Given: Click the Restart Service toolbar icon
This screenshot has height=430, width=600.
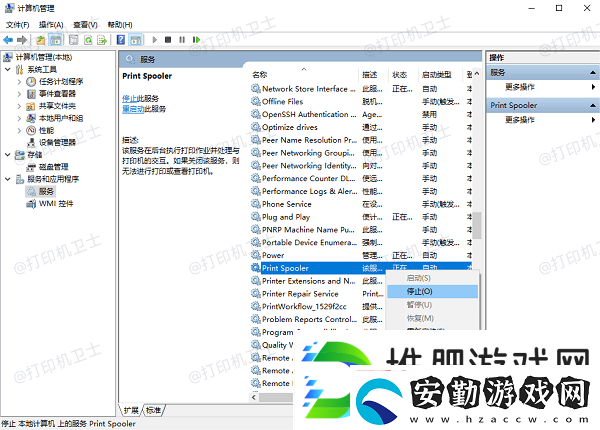Looking at the screenshot, I should [x=196, y=39].
